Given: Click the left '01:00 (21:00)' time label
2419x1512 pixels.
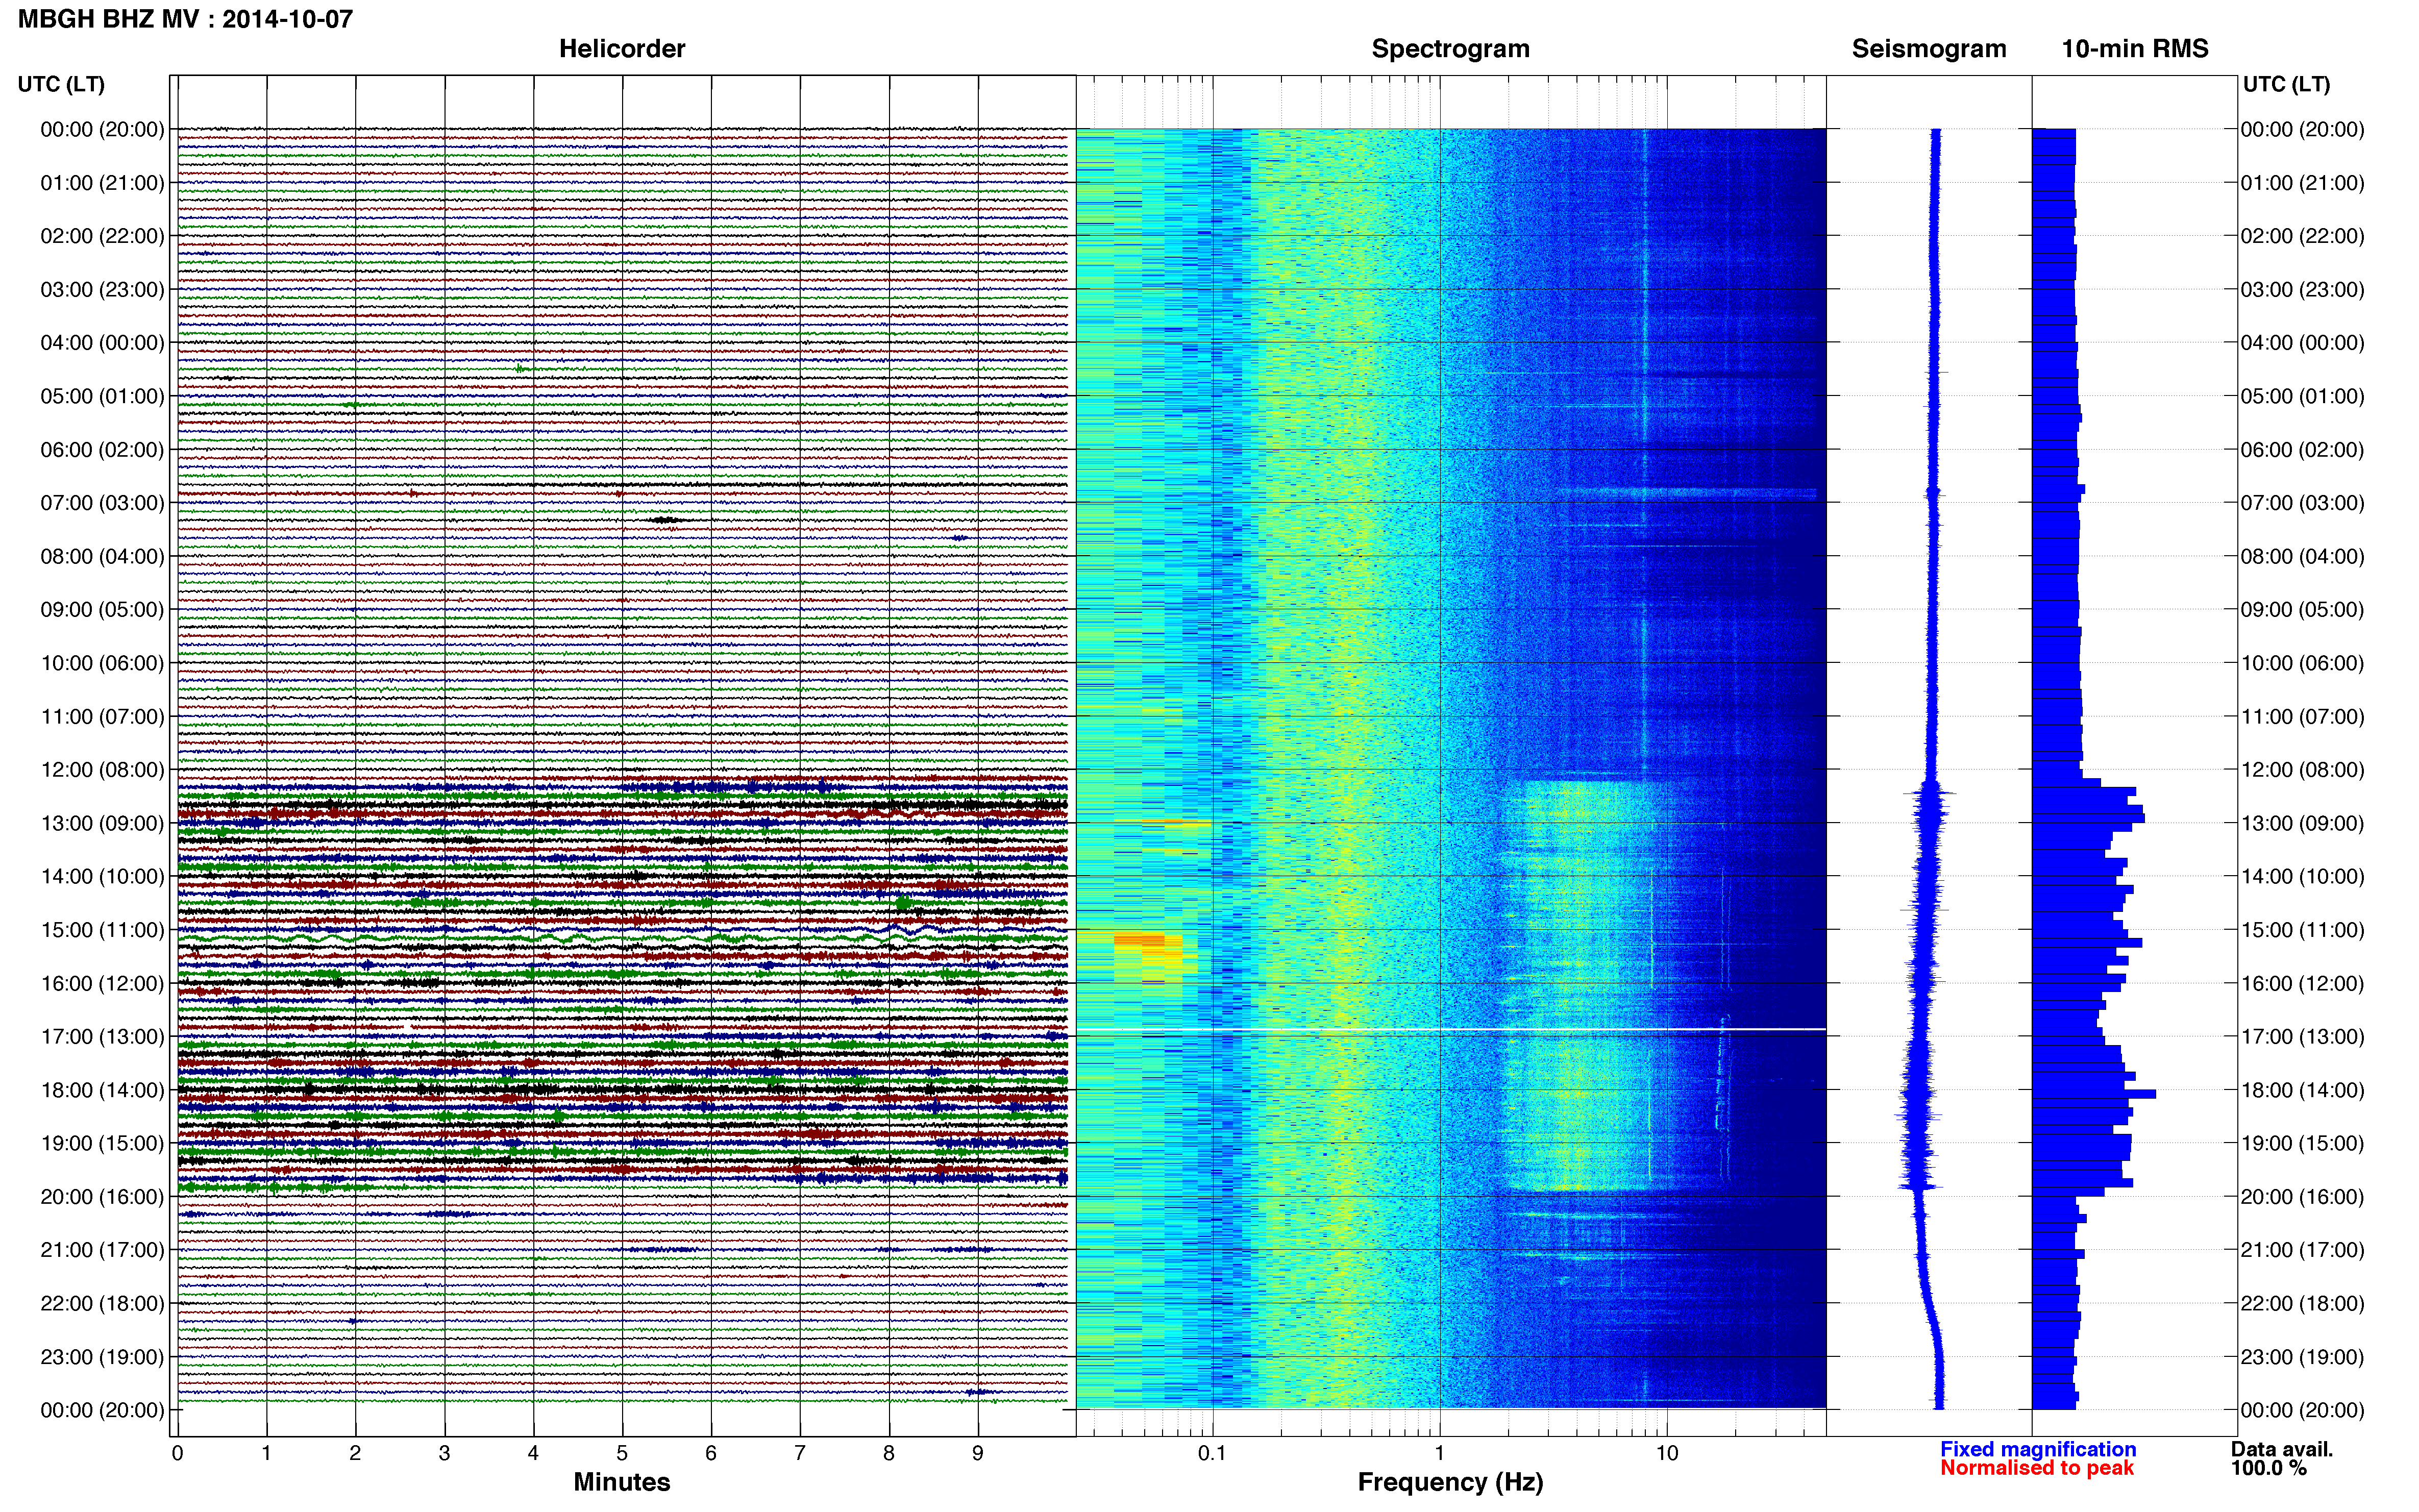Looking at the screenshot, I should tap(102, 183).
